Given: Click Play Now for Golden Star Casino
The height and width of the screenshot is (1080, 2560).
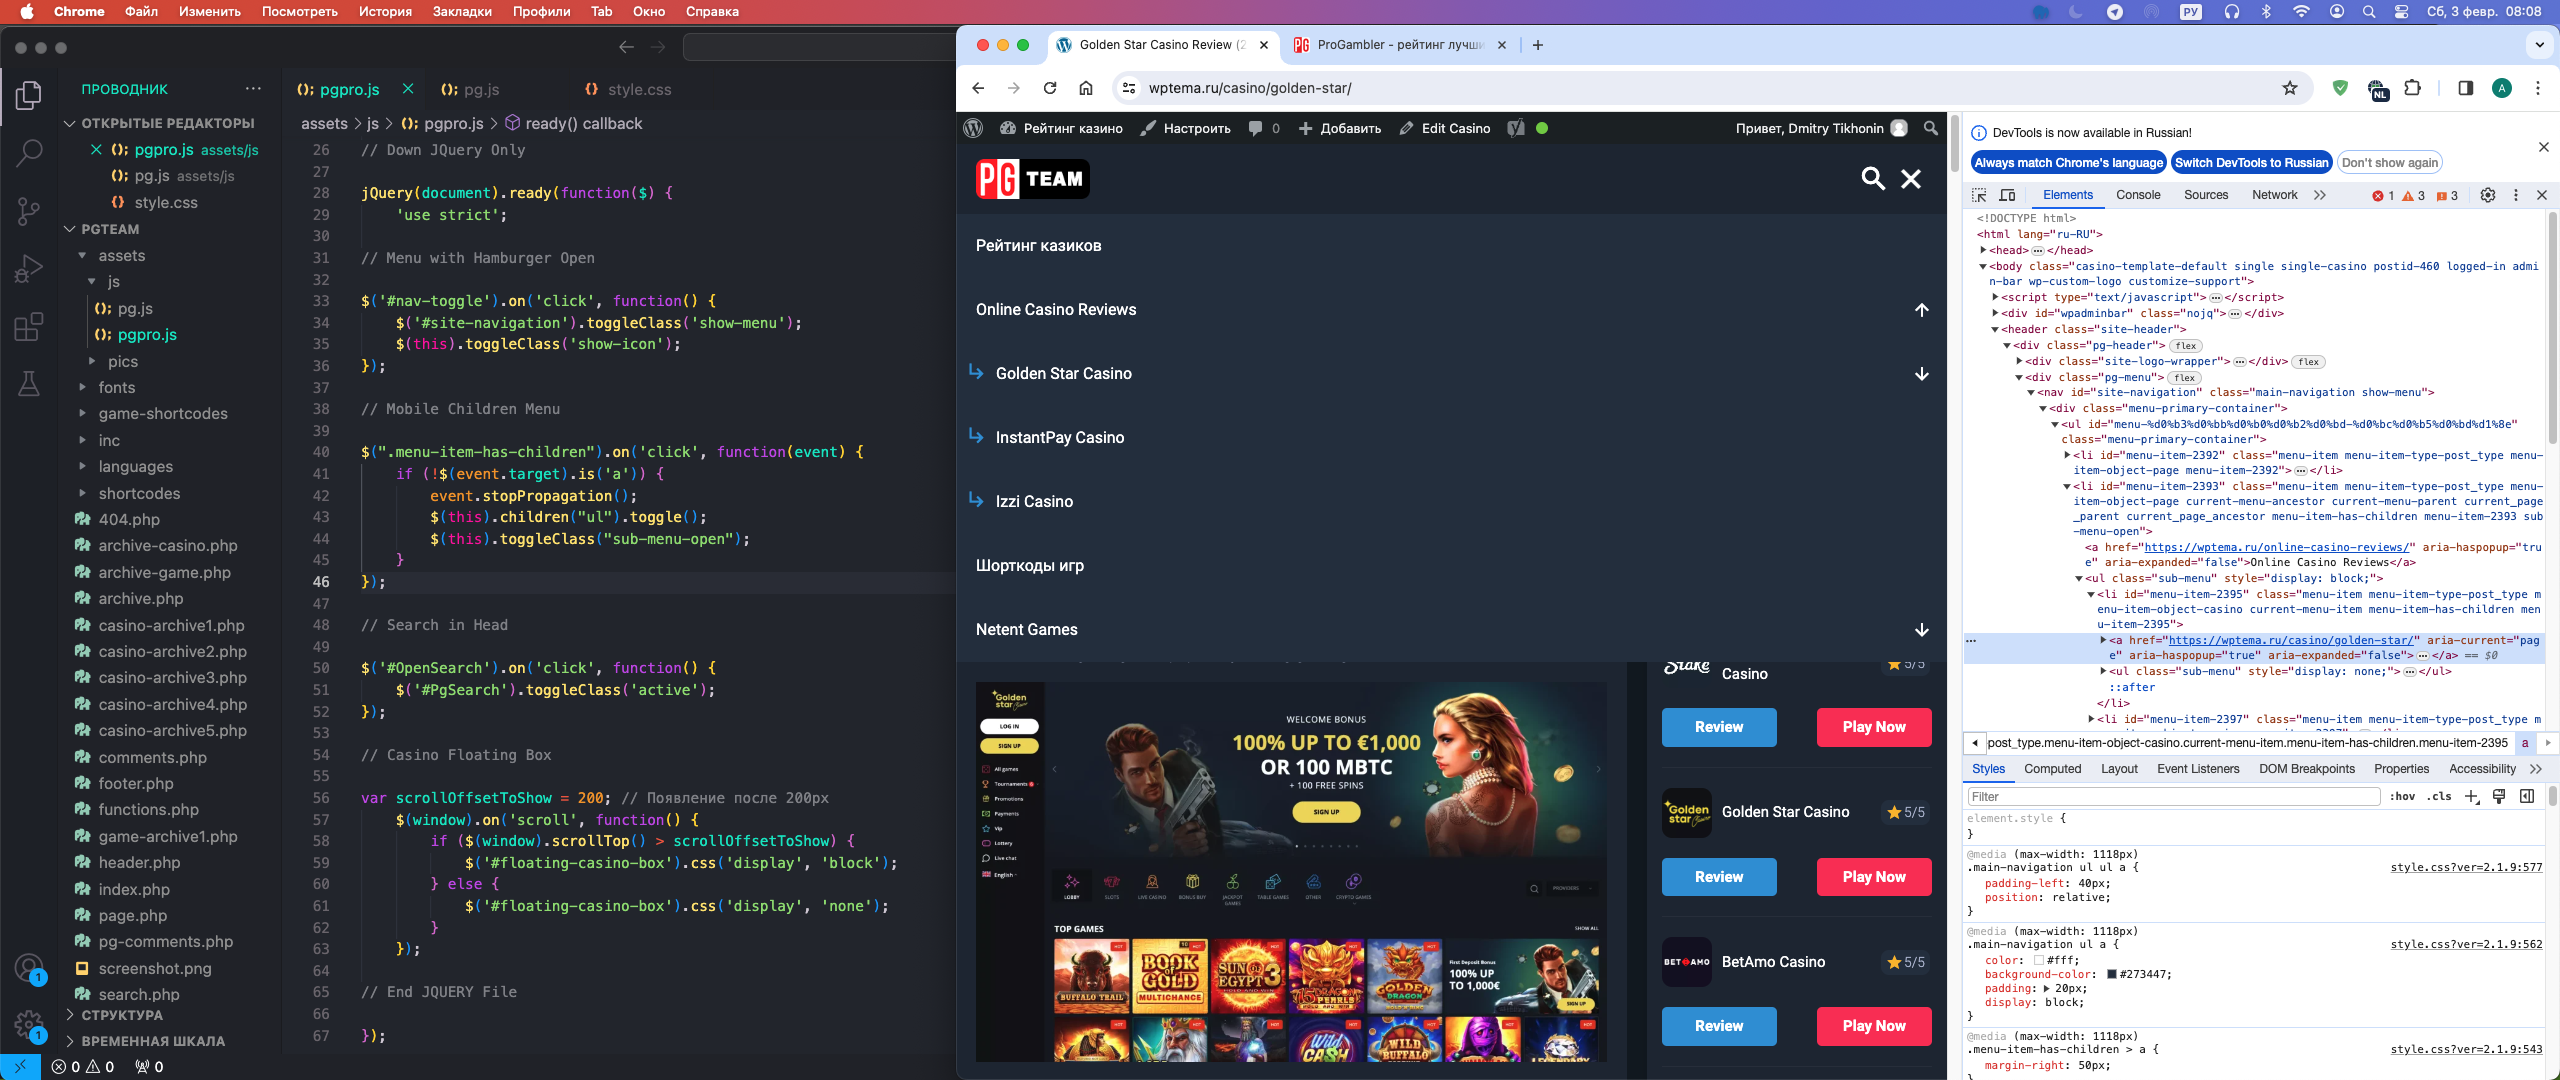Looking at the screenshot, I should [x=1873, y=877].
